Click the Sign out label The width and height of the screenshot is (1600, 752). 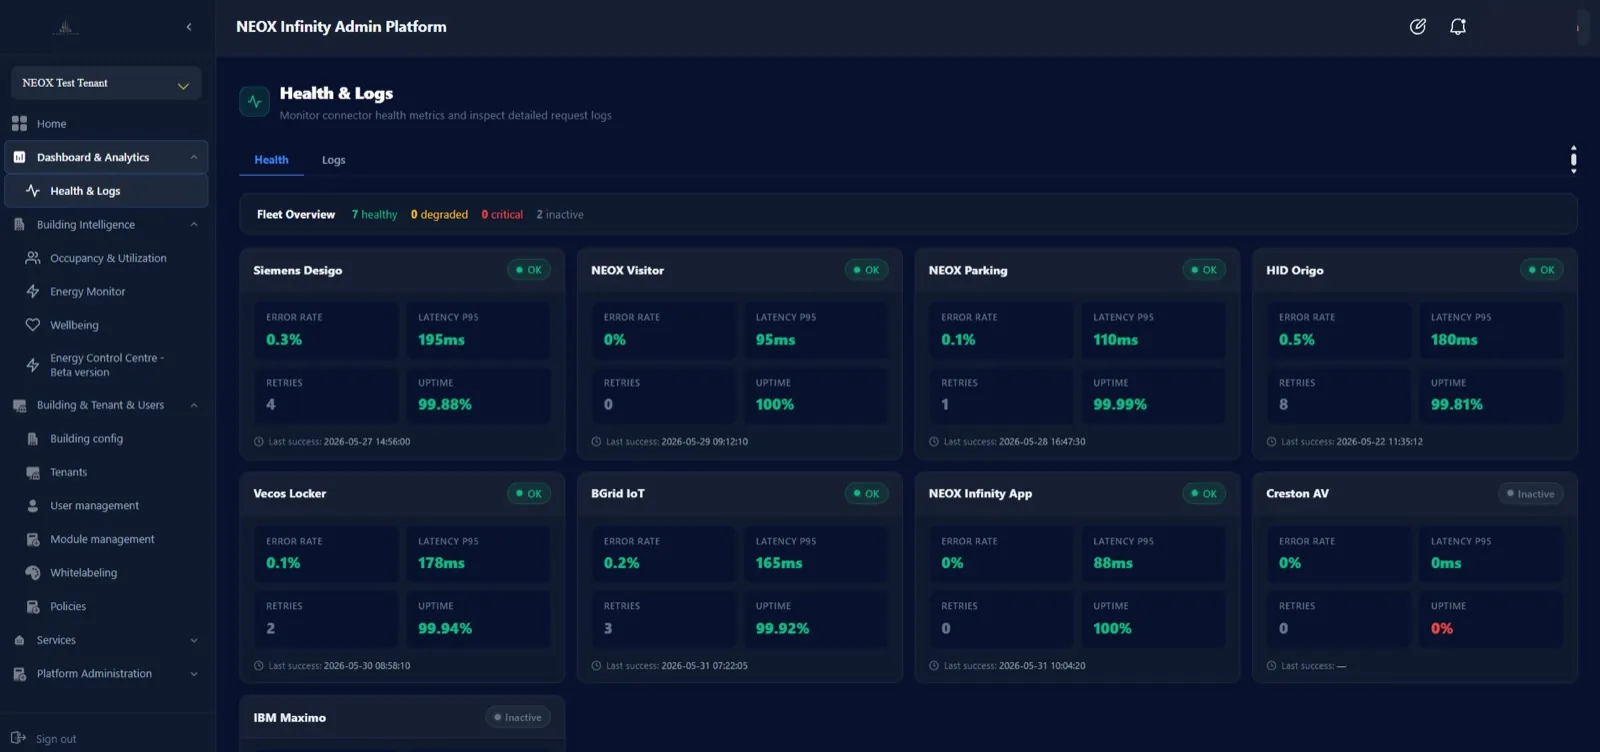[x=56, y=739]
